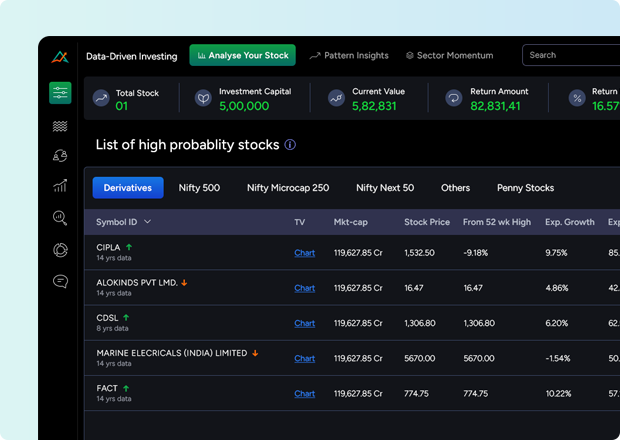This screenshot has height=440, width=620.
Task: Switch to the Nifty 500 tab
Action: click(x=199, y=188)
